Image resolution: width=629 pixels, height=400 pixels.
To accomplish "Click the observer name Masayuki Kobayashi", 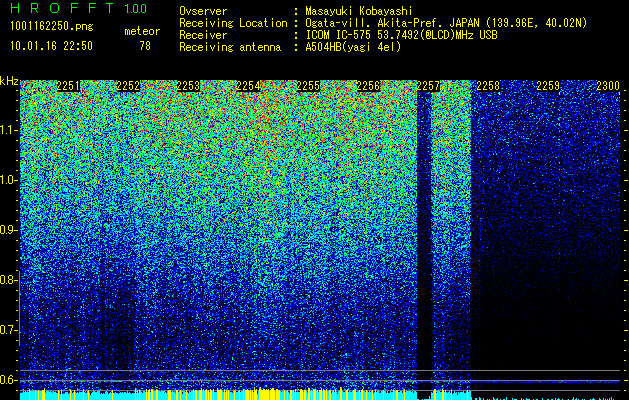I will pos(358,11).
